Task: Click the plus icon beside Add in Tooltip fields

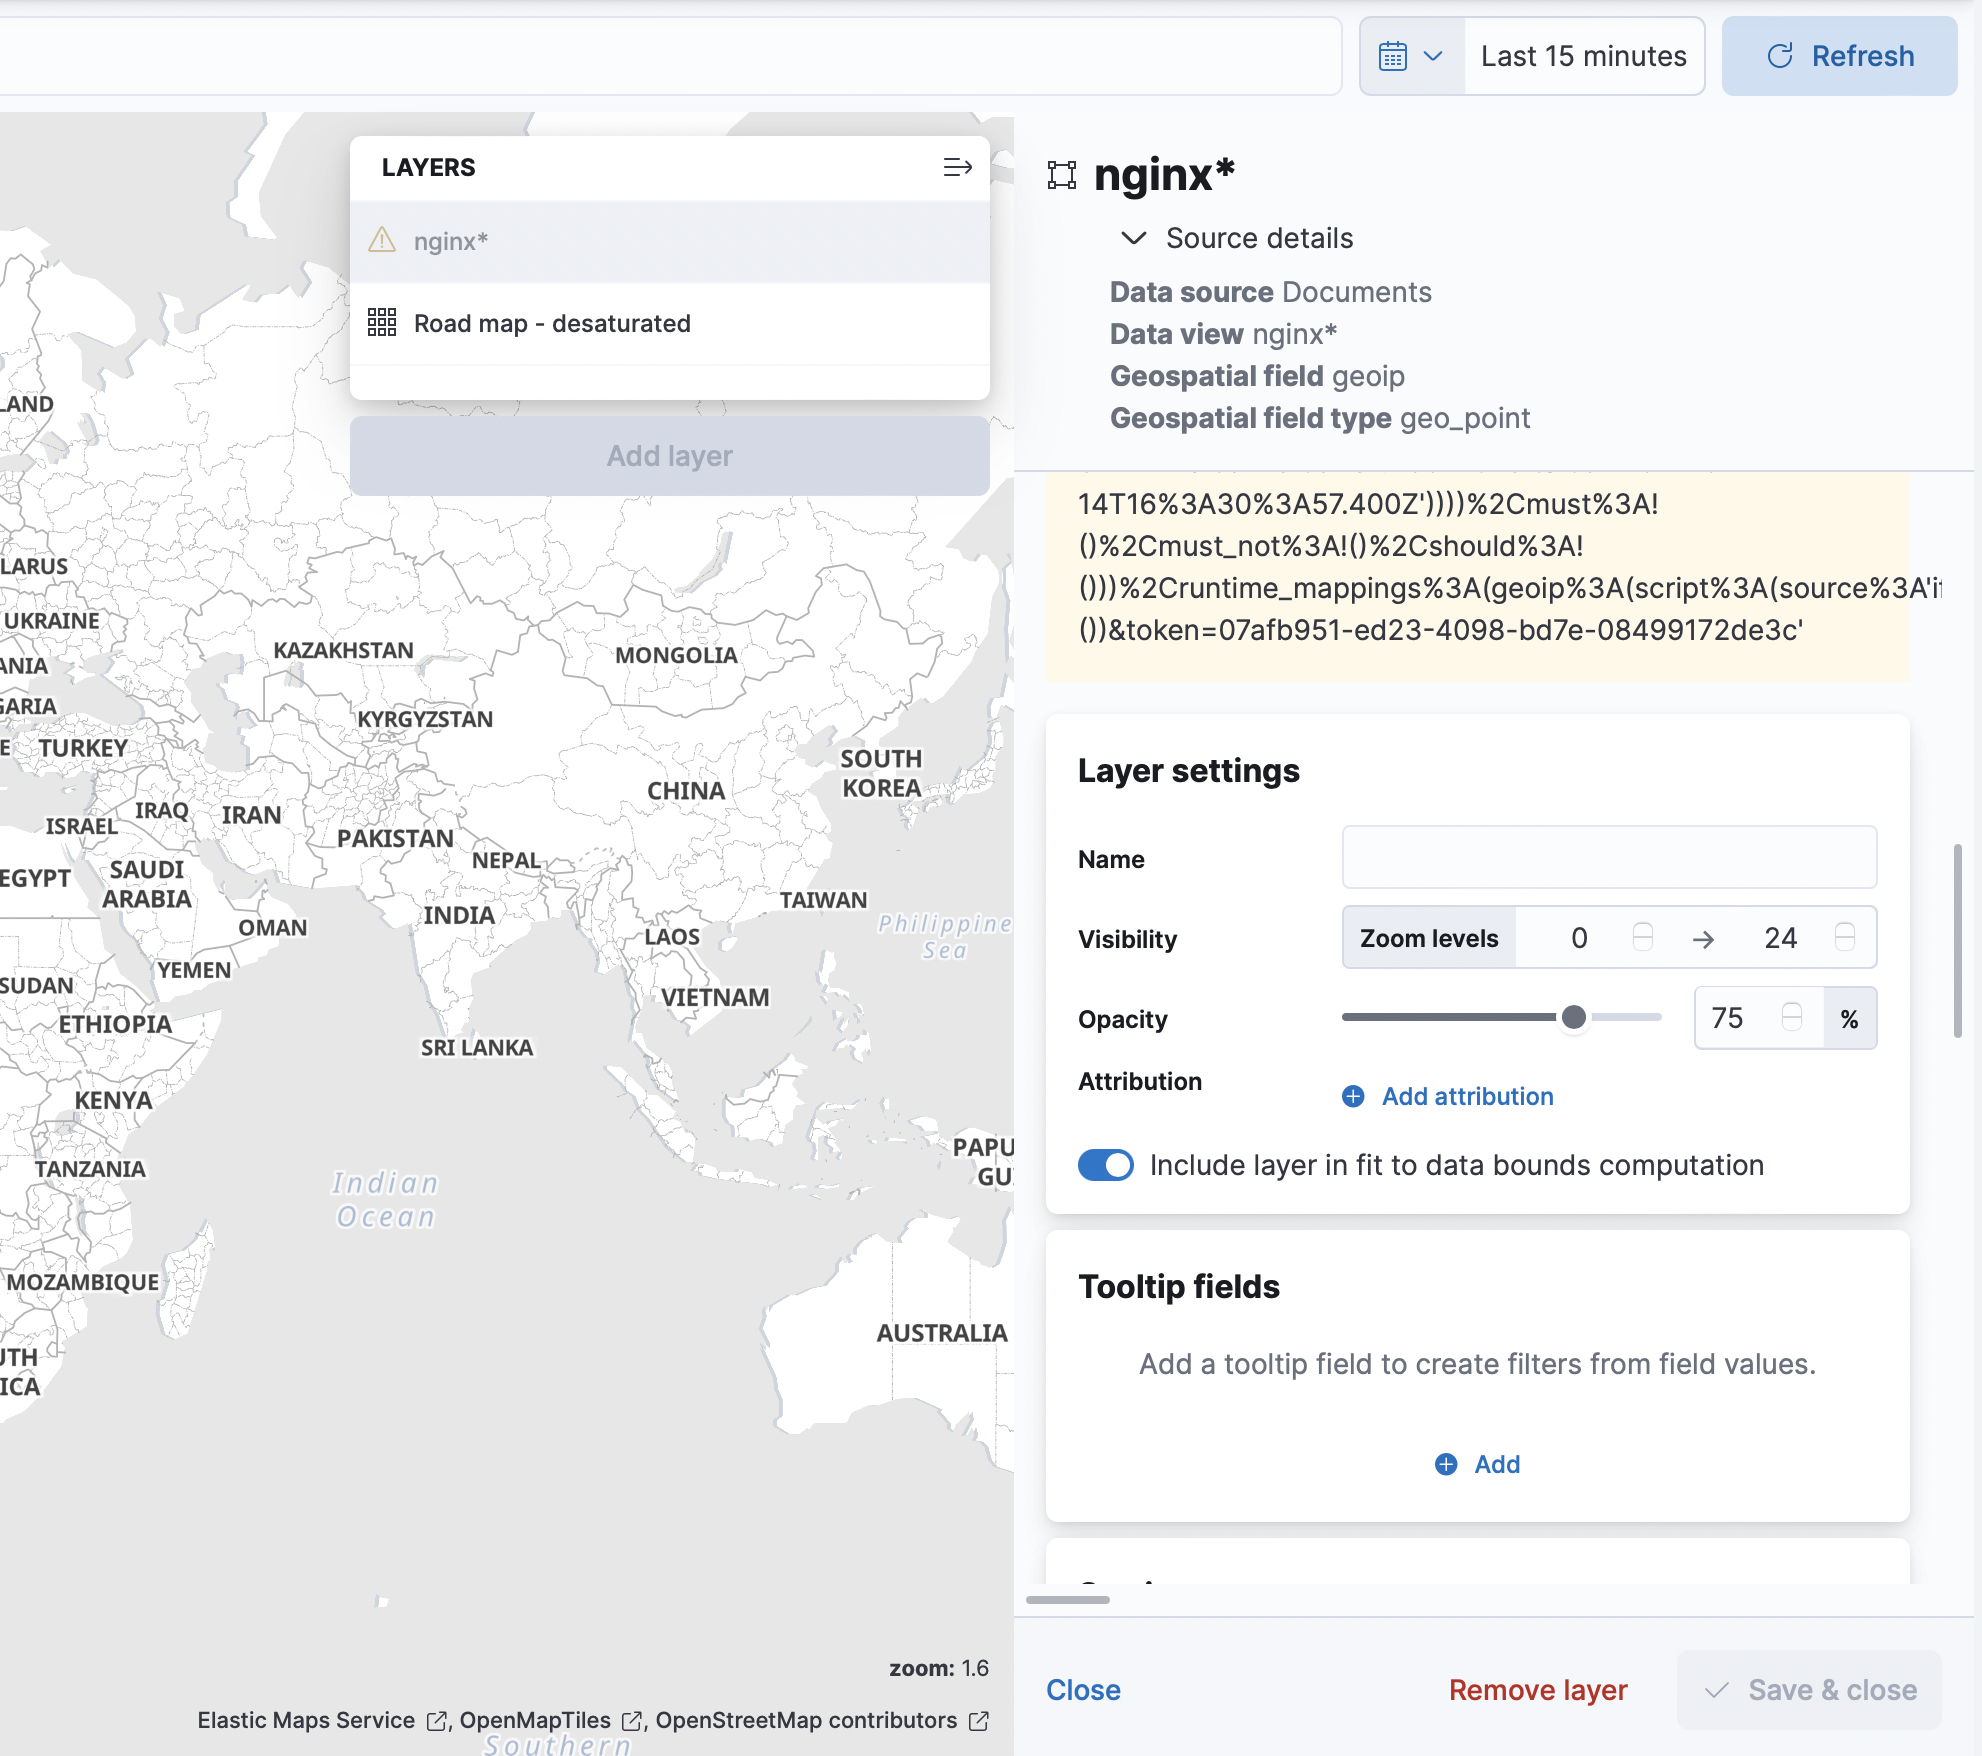Action: (x=1445, y=1464)
